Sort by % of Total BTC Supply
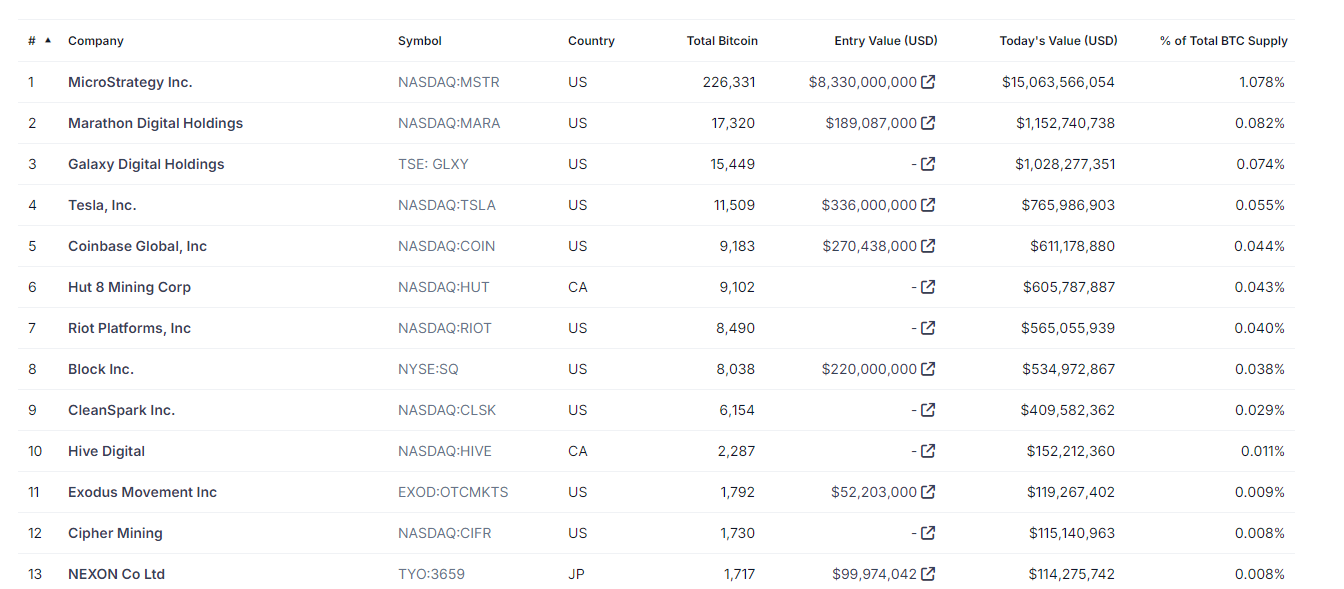The image size is (1344, 589). coord(1223,41)
